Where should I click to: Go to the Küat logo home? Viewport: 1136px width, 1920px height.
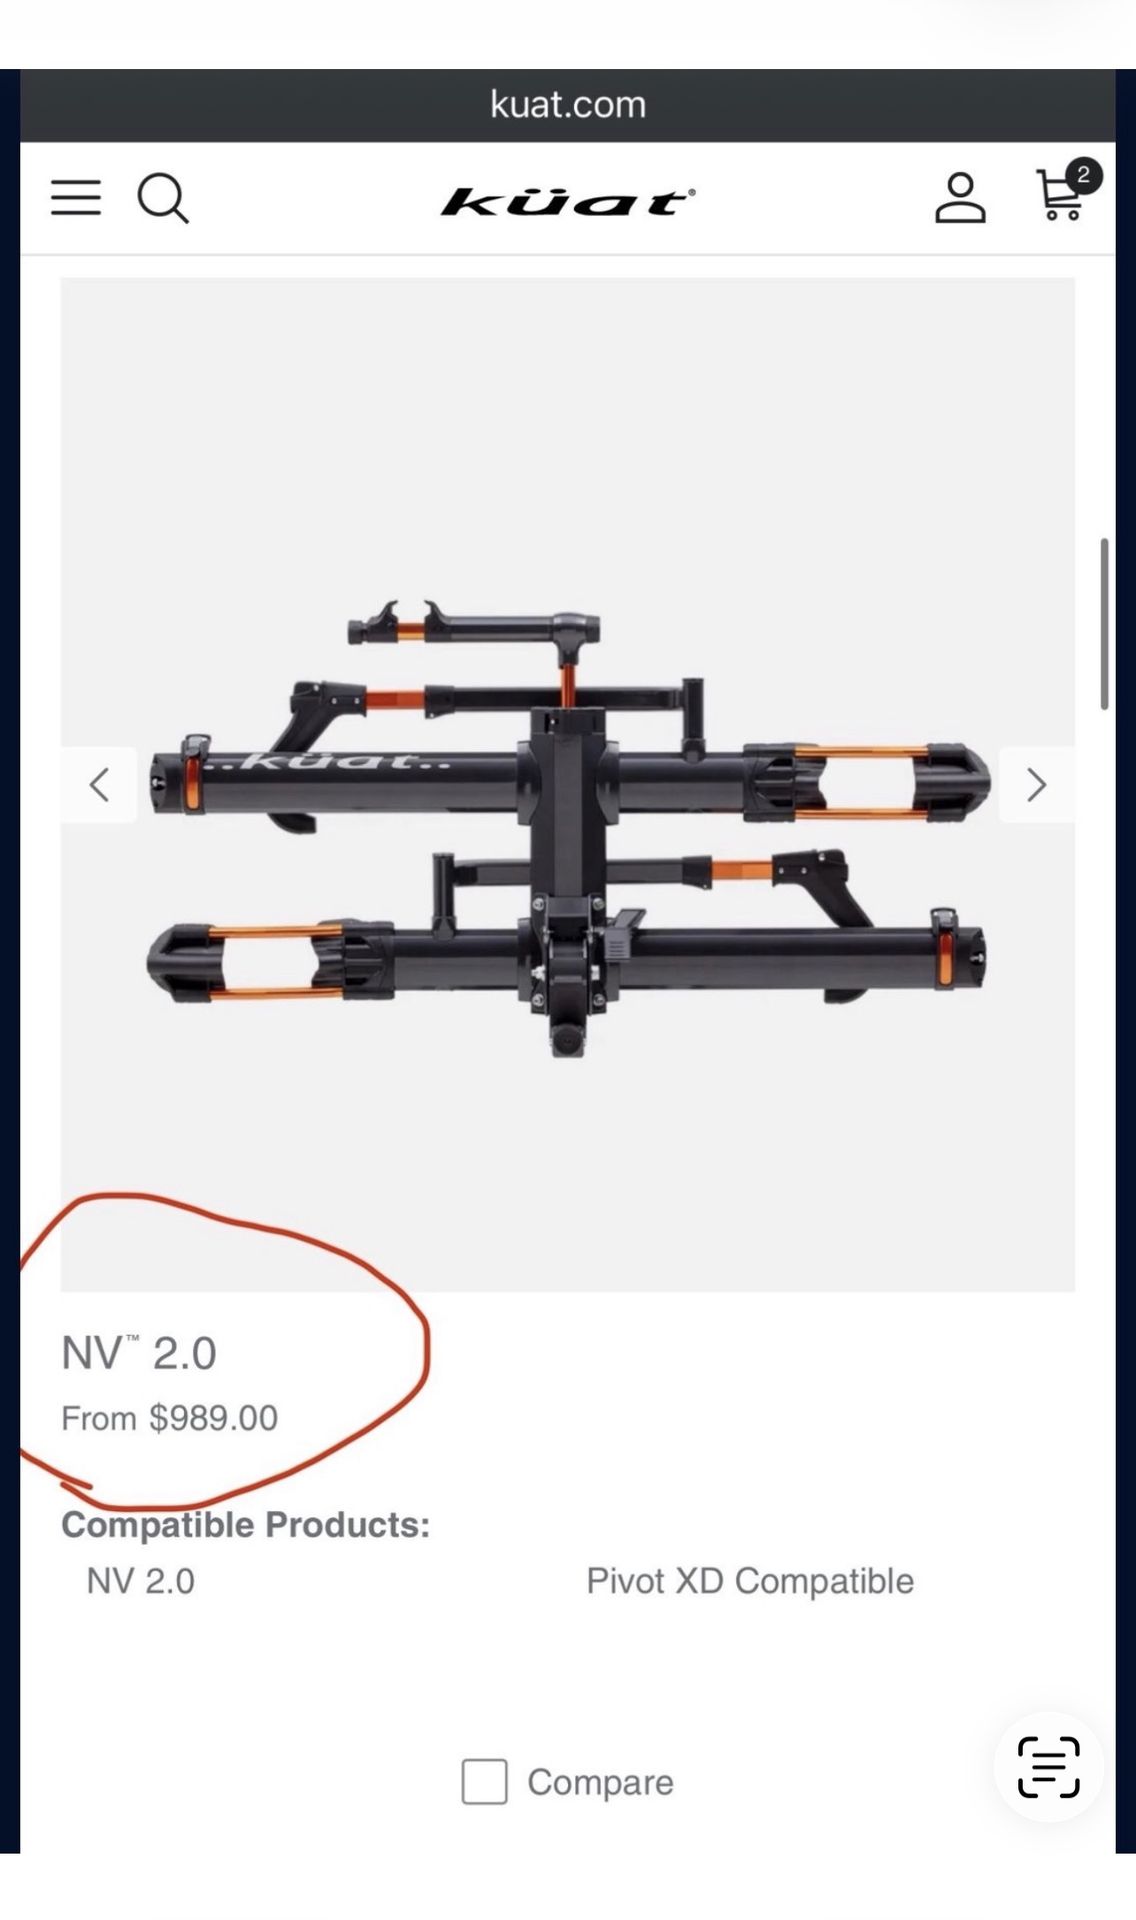pos(568,201)
